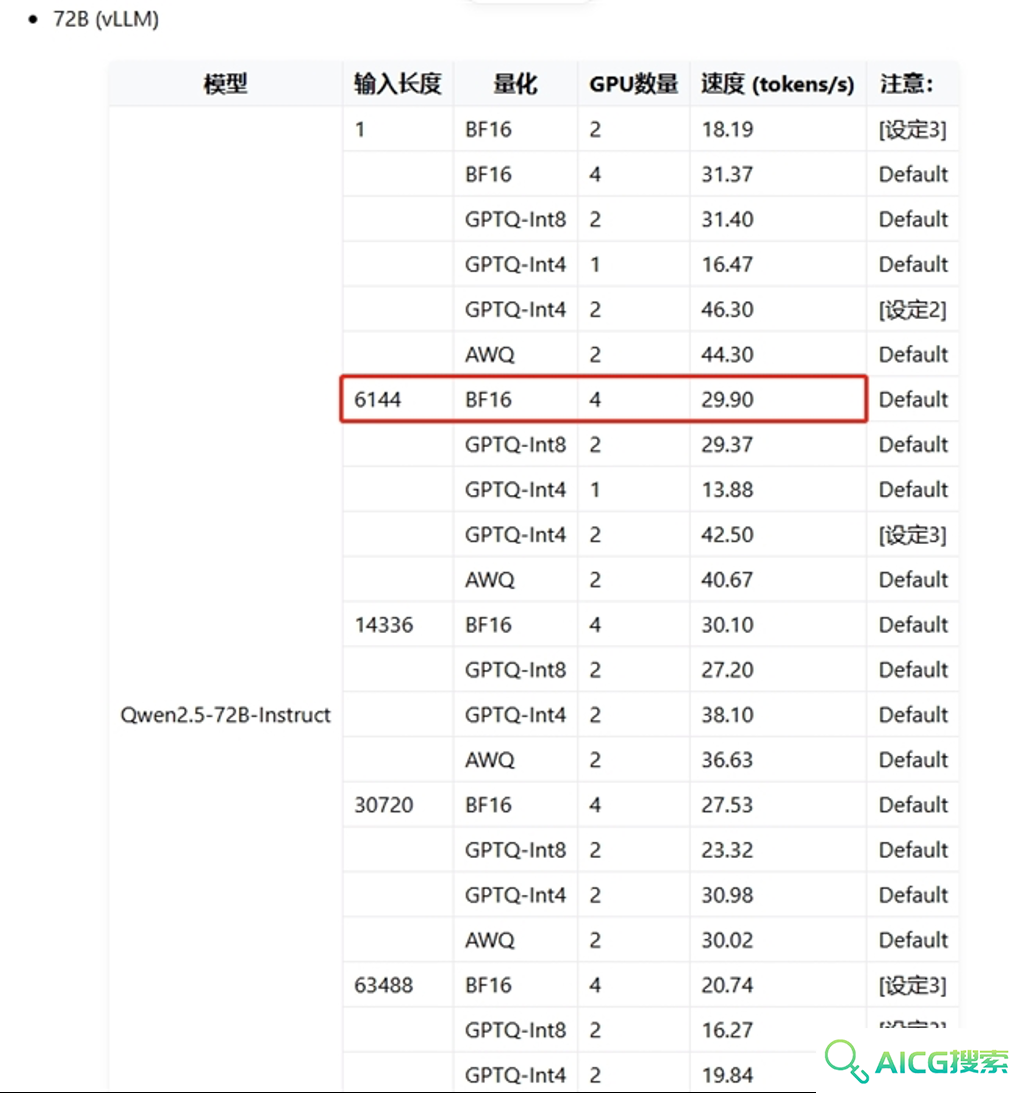Select GPTQ-Int4 in the 16.47 speed row
Screen dimensions: 1016x1093
tap(515, 264)
